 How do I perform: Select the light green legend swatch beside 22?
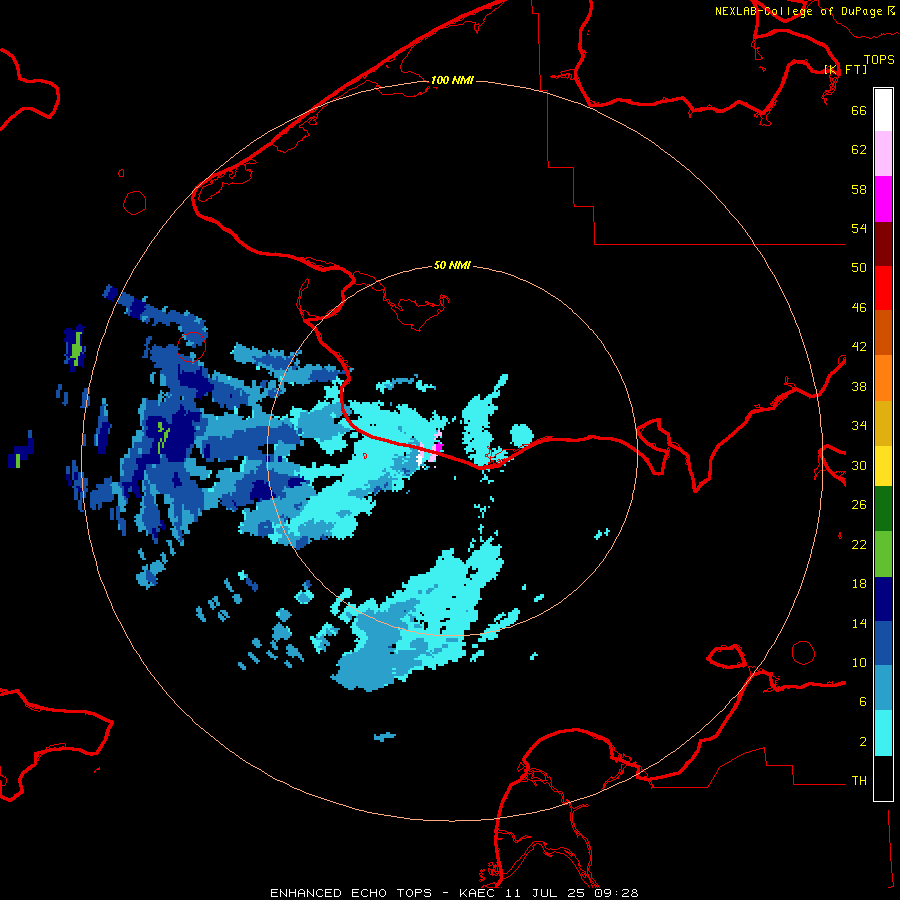tap(883, 554)
